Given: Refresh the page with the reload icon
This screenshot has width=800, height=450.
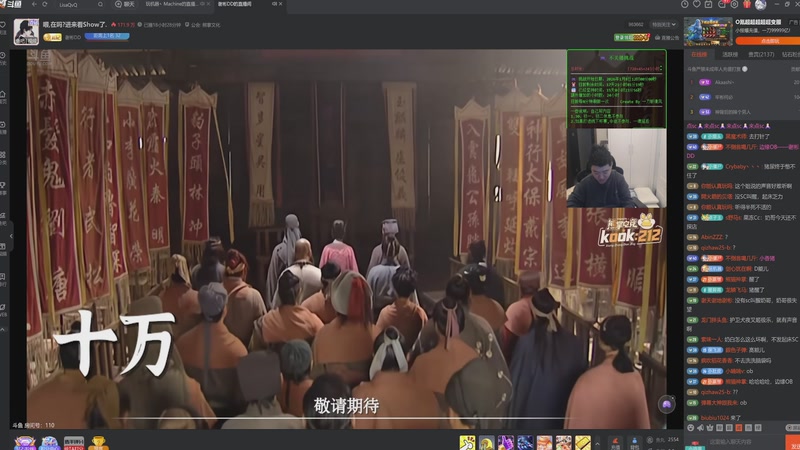Looking at the screenshot, I should (45, 4).
